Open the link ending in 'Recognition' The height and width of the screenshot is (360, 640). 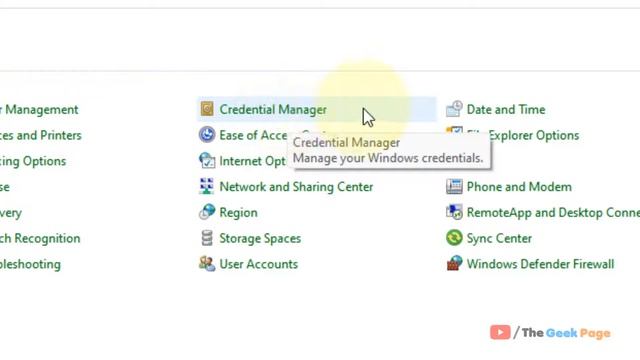coord(40,238)
